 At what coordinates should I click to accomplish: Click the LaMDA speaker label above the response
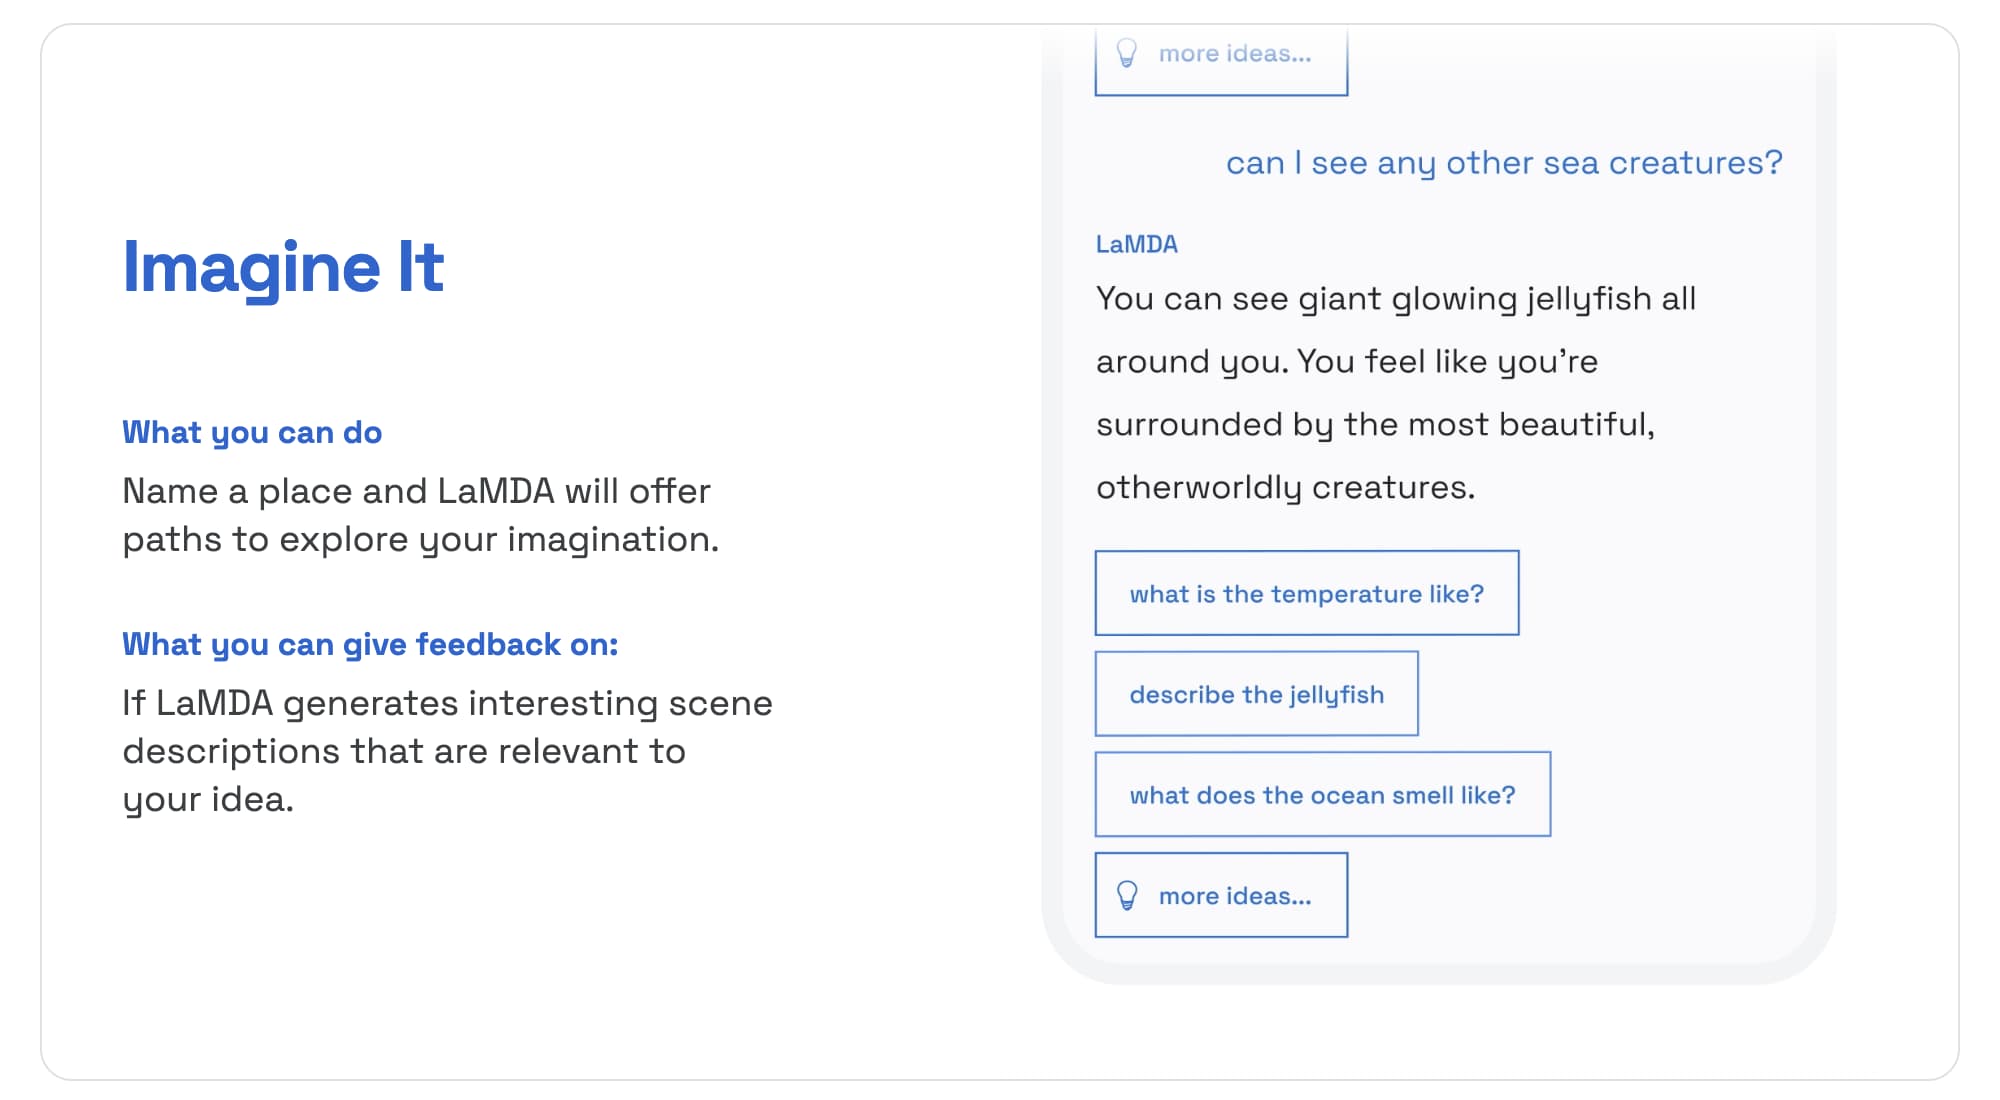coord(1137,244)
